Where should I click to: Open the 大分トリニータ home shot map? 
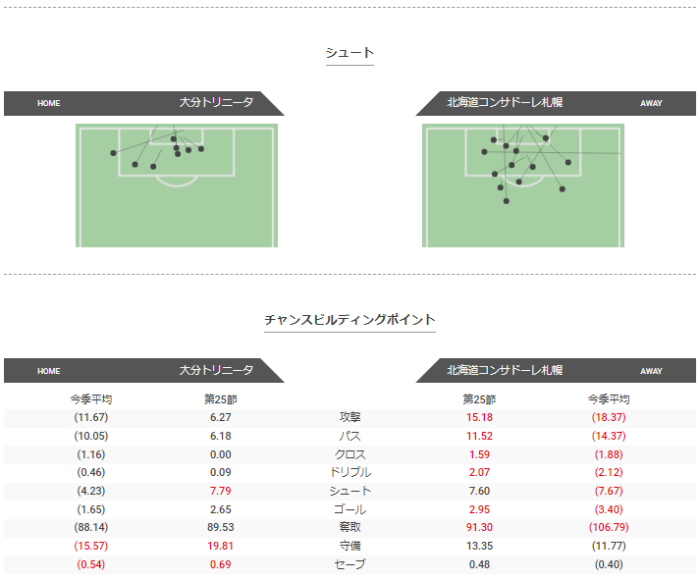[177, 185]
